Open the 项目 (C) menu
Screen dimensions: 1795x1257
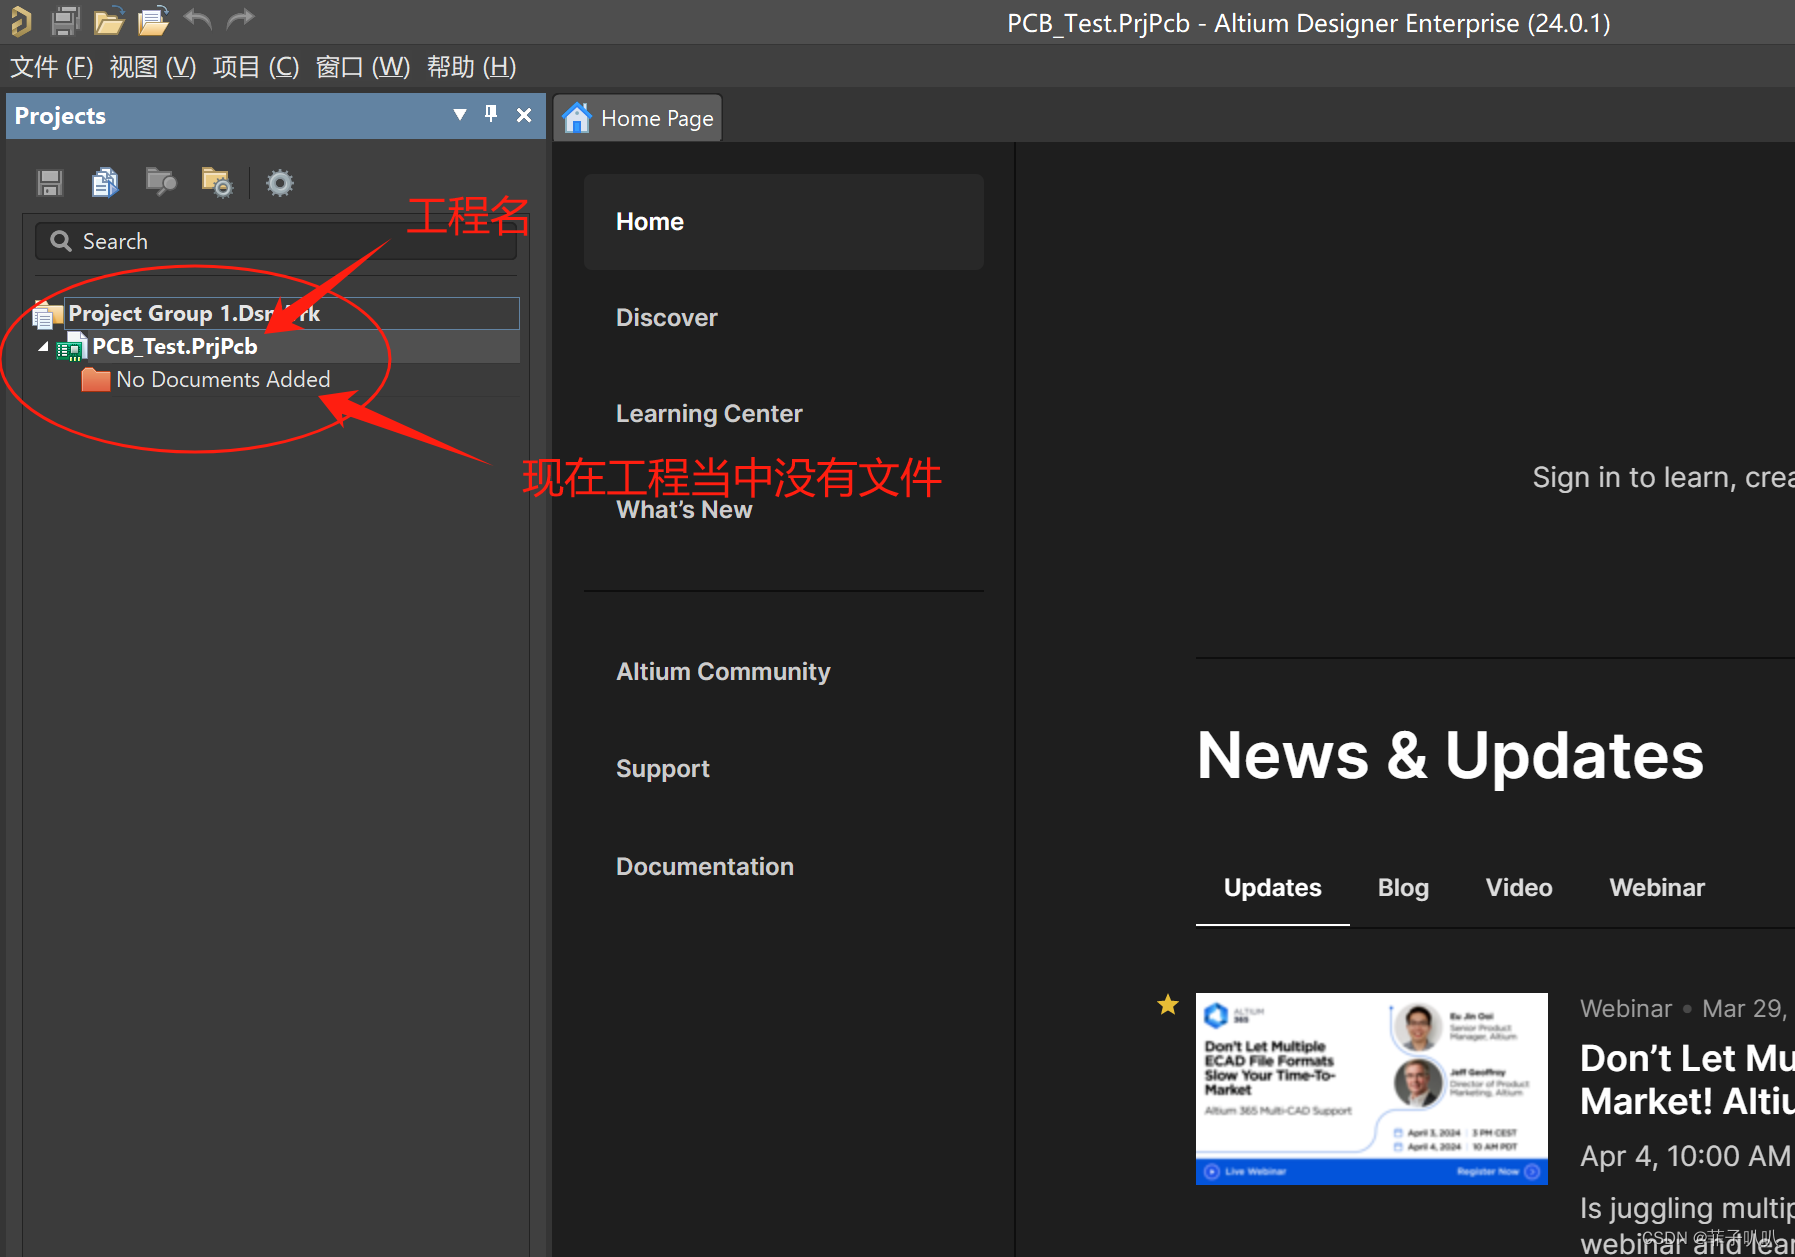click(x=256, y=67)
